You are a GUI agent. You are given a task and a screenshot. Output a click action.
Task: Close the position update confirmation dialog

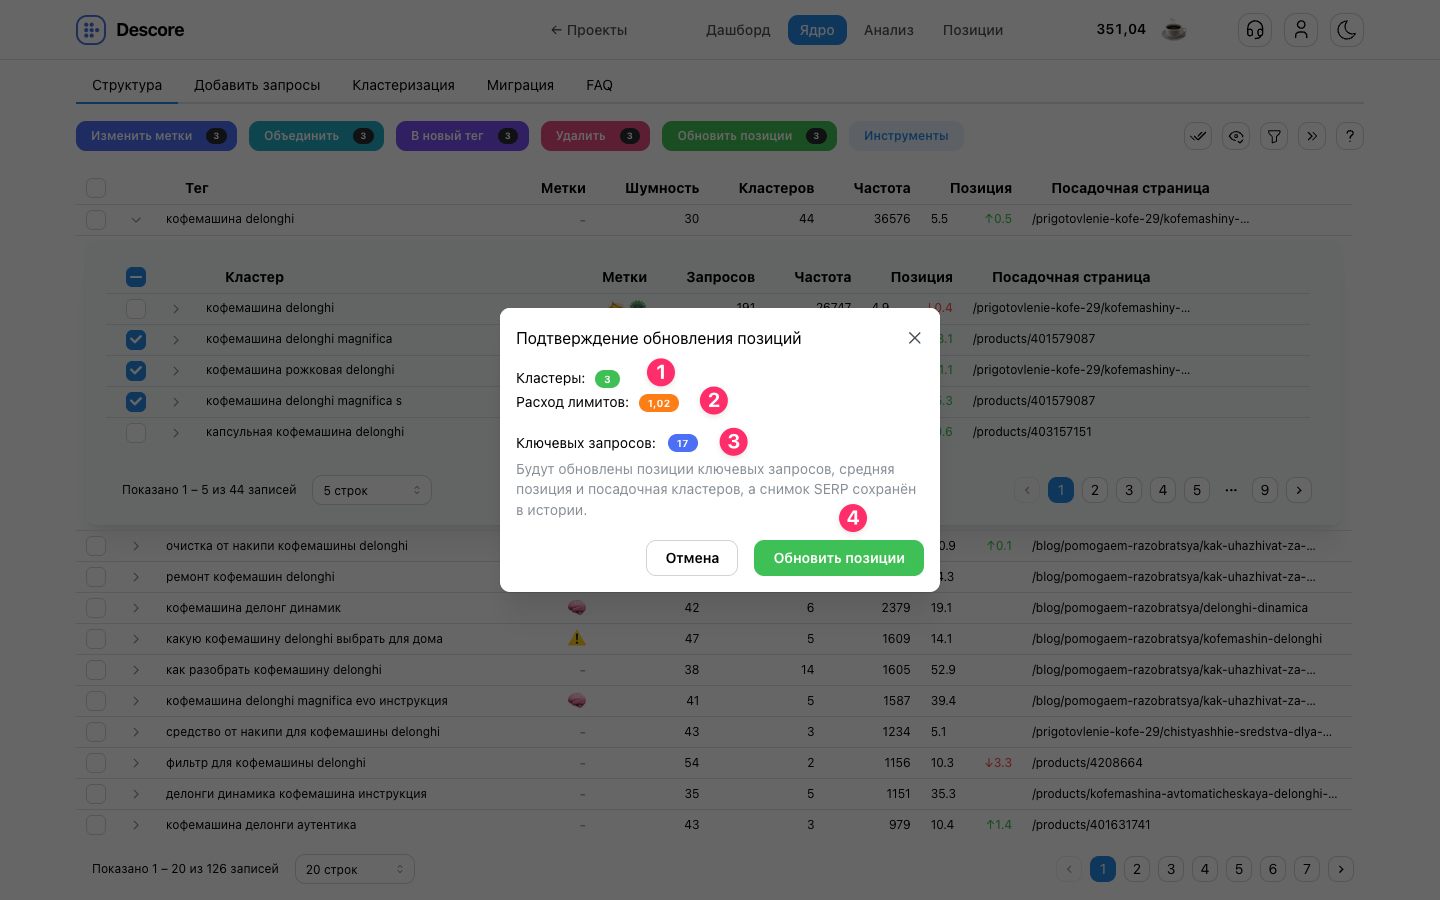click(x=914, y=338)
